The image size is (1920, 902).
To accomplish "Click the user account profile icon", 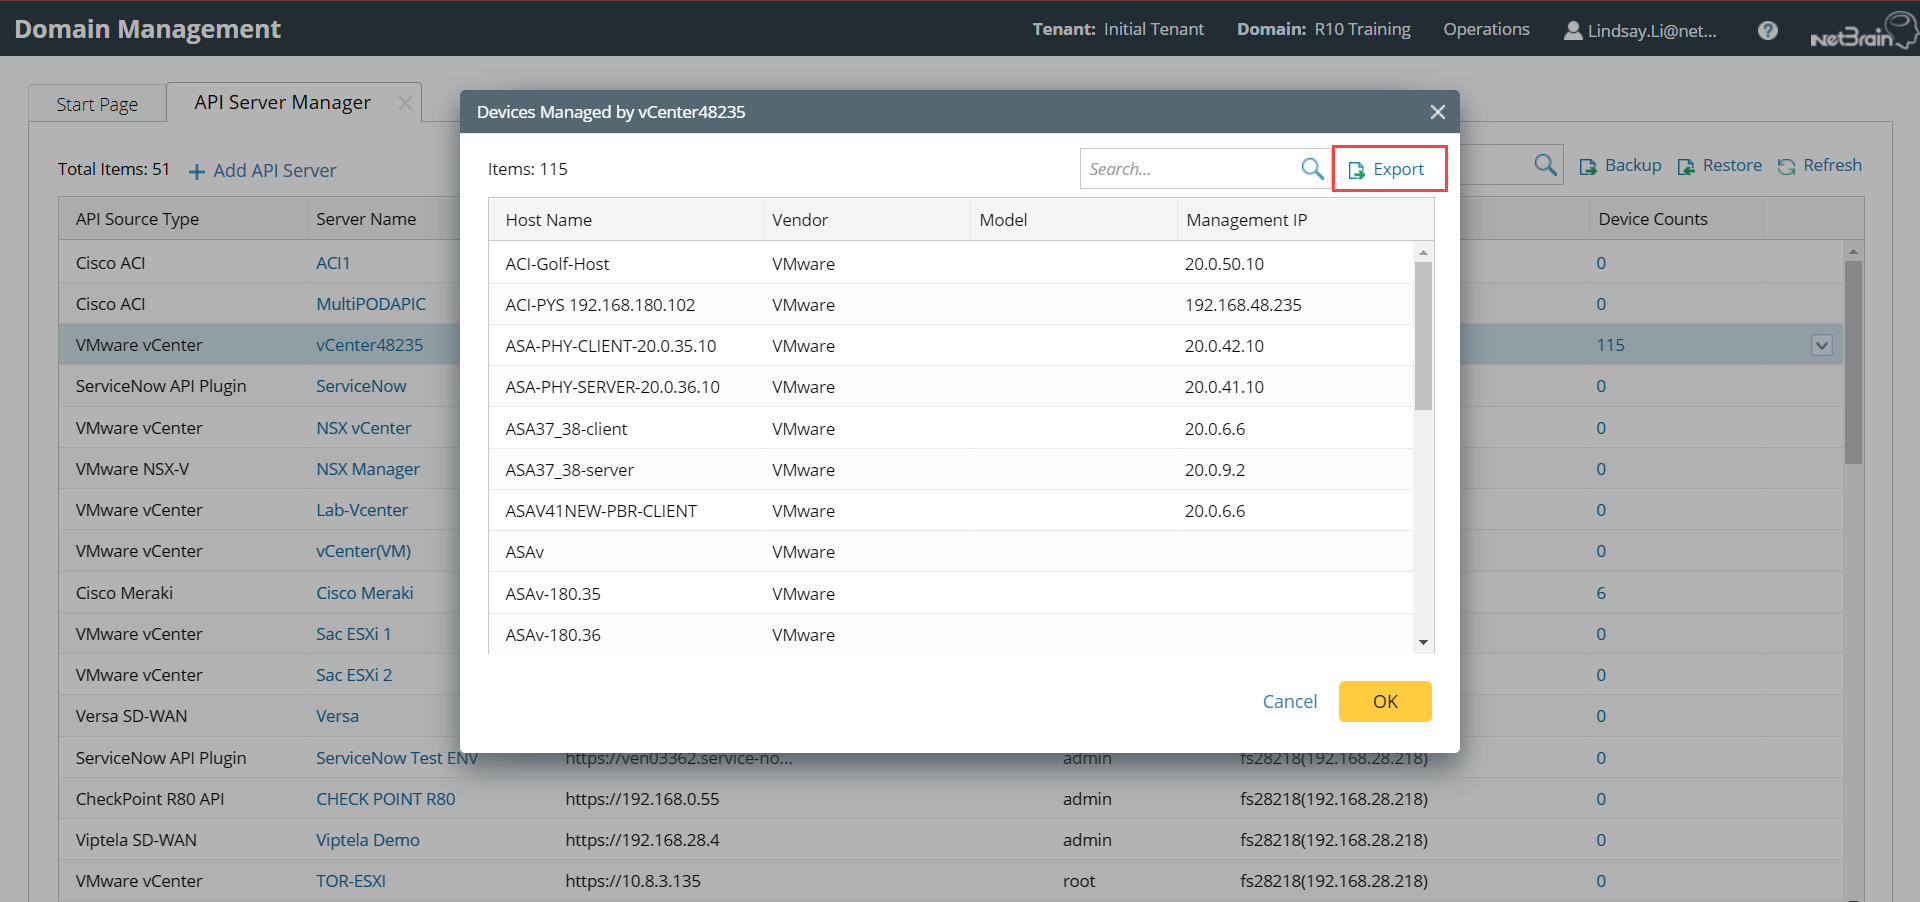I will [1573, 30].
